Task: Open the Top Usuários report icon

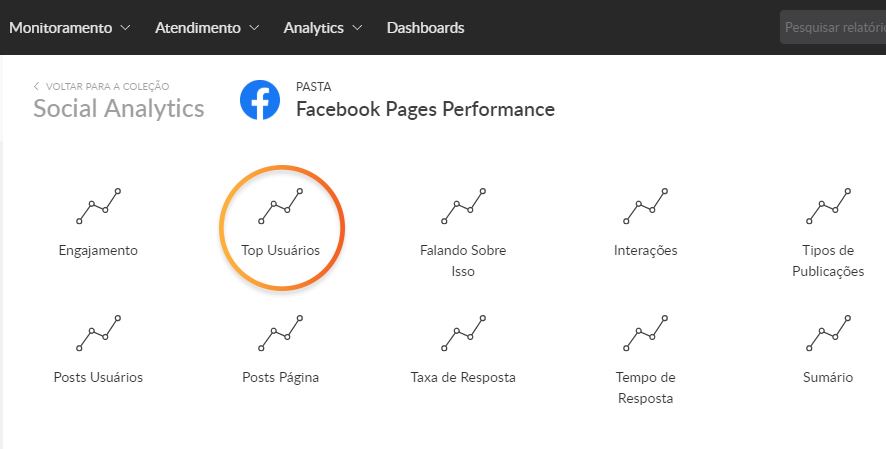Action: [280, 206]
